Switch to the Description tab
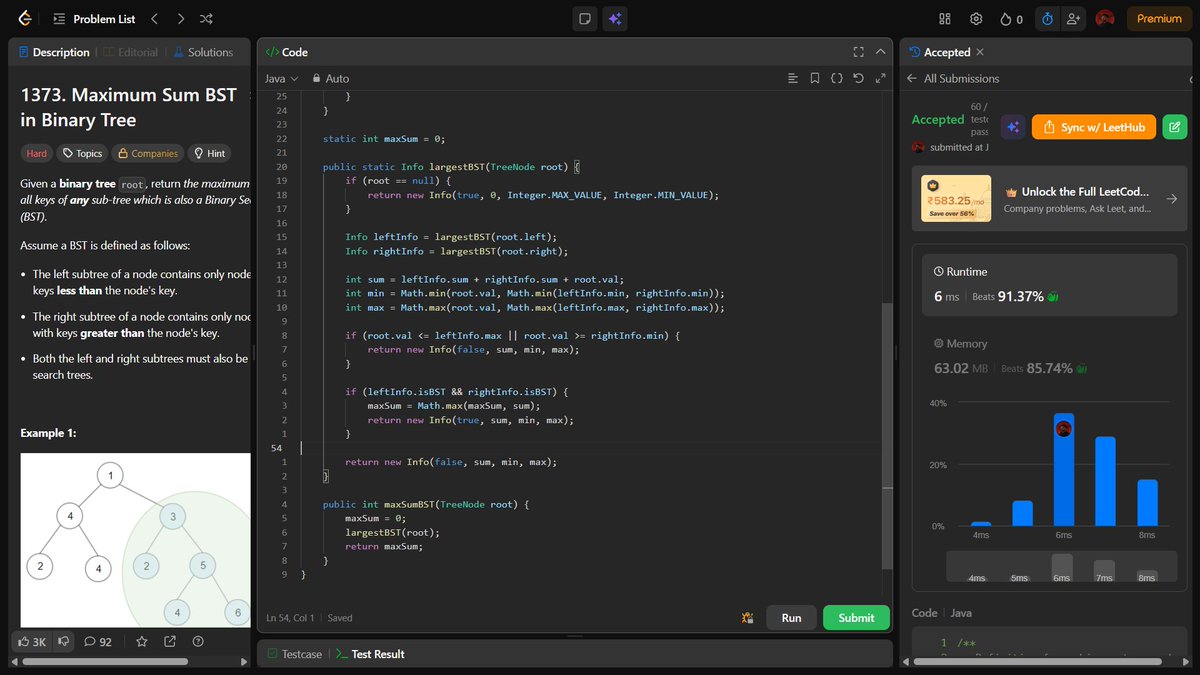1200x675 pixels. pos(53,52)
